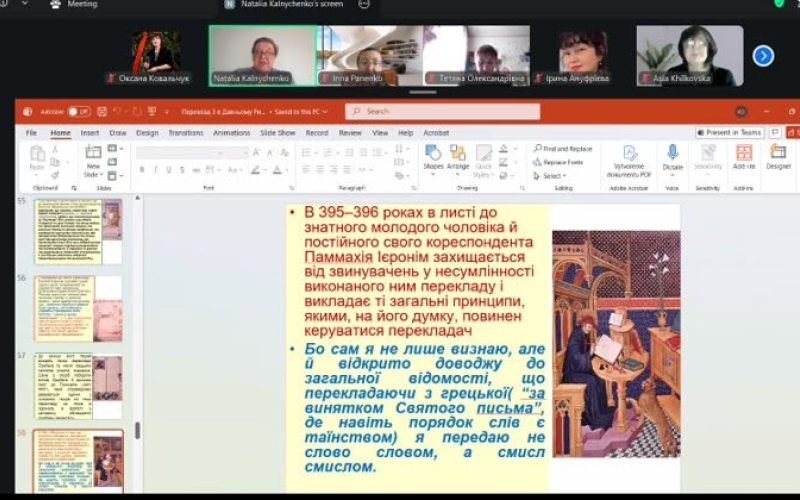Click the Align Left paragraph icon

306,169
